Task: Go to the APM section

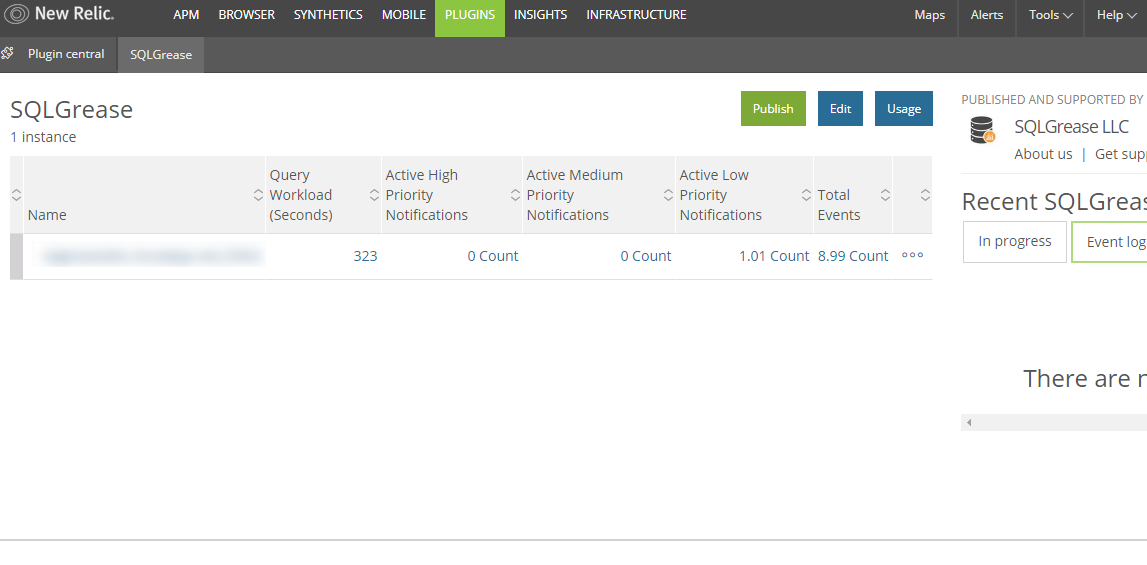Action: 186,15
